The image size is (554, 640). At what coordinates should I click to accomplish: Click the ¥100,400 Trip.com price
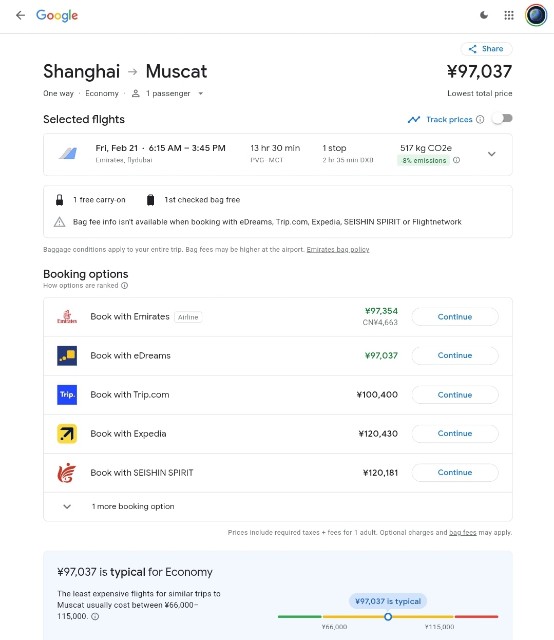[377, 395]
